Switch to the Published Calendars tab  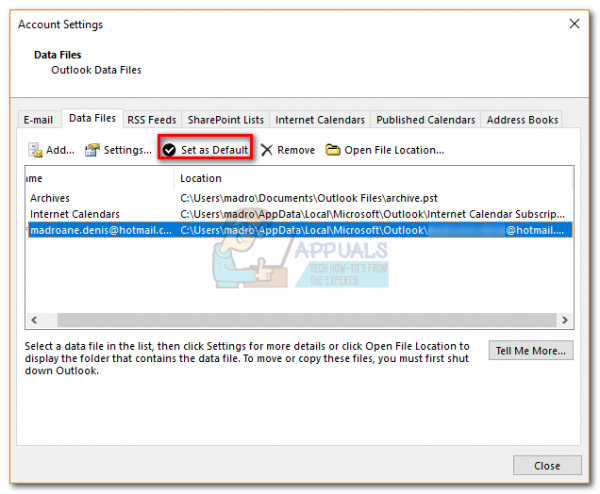pos(426,120)
